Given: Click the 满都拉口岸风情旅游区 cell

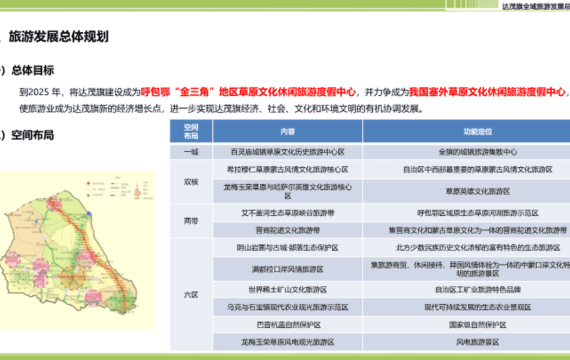Looking at the screenshot, I should pyautogui.click(x=288, y=269).
